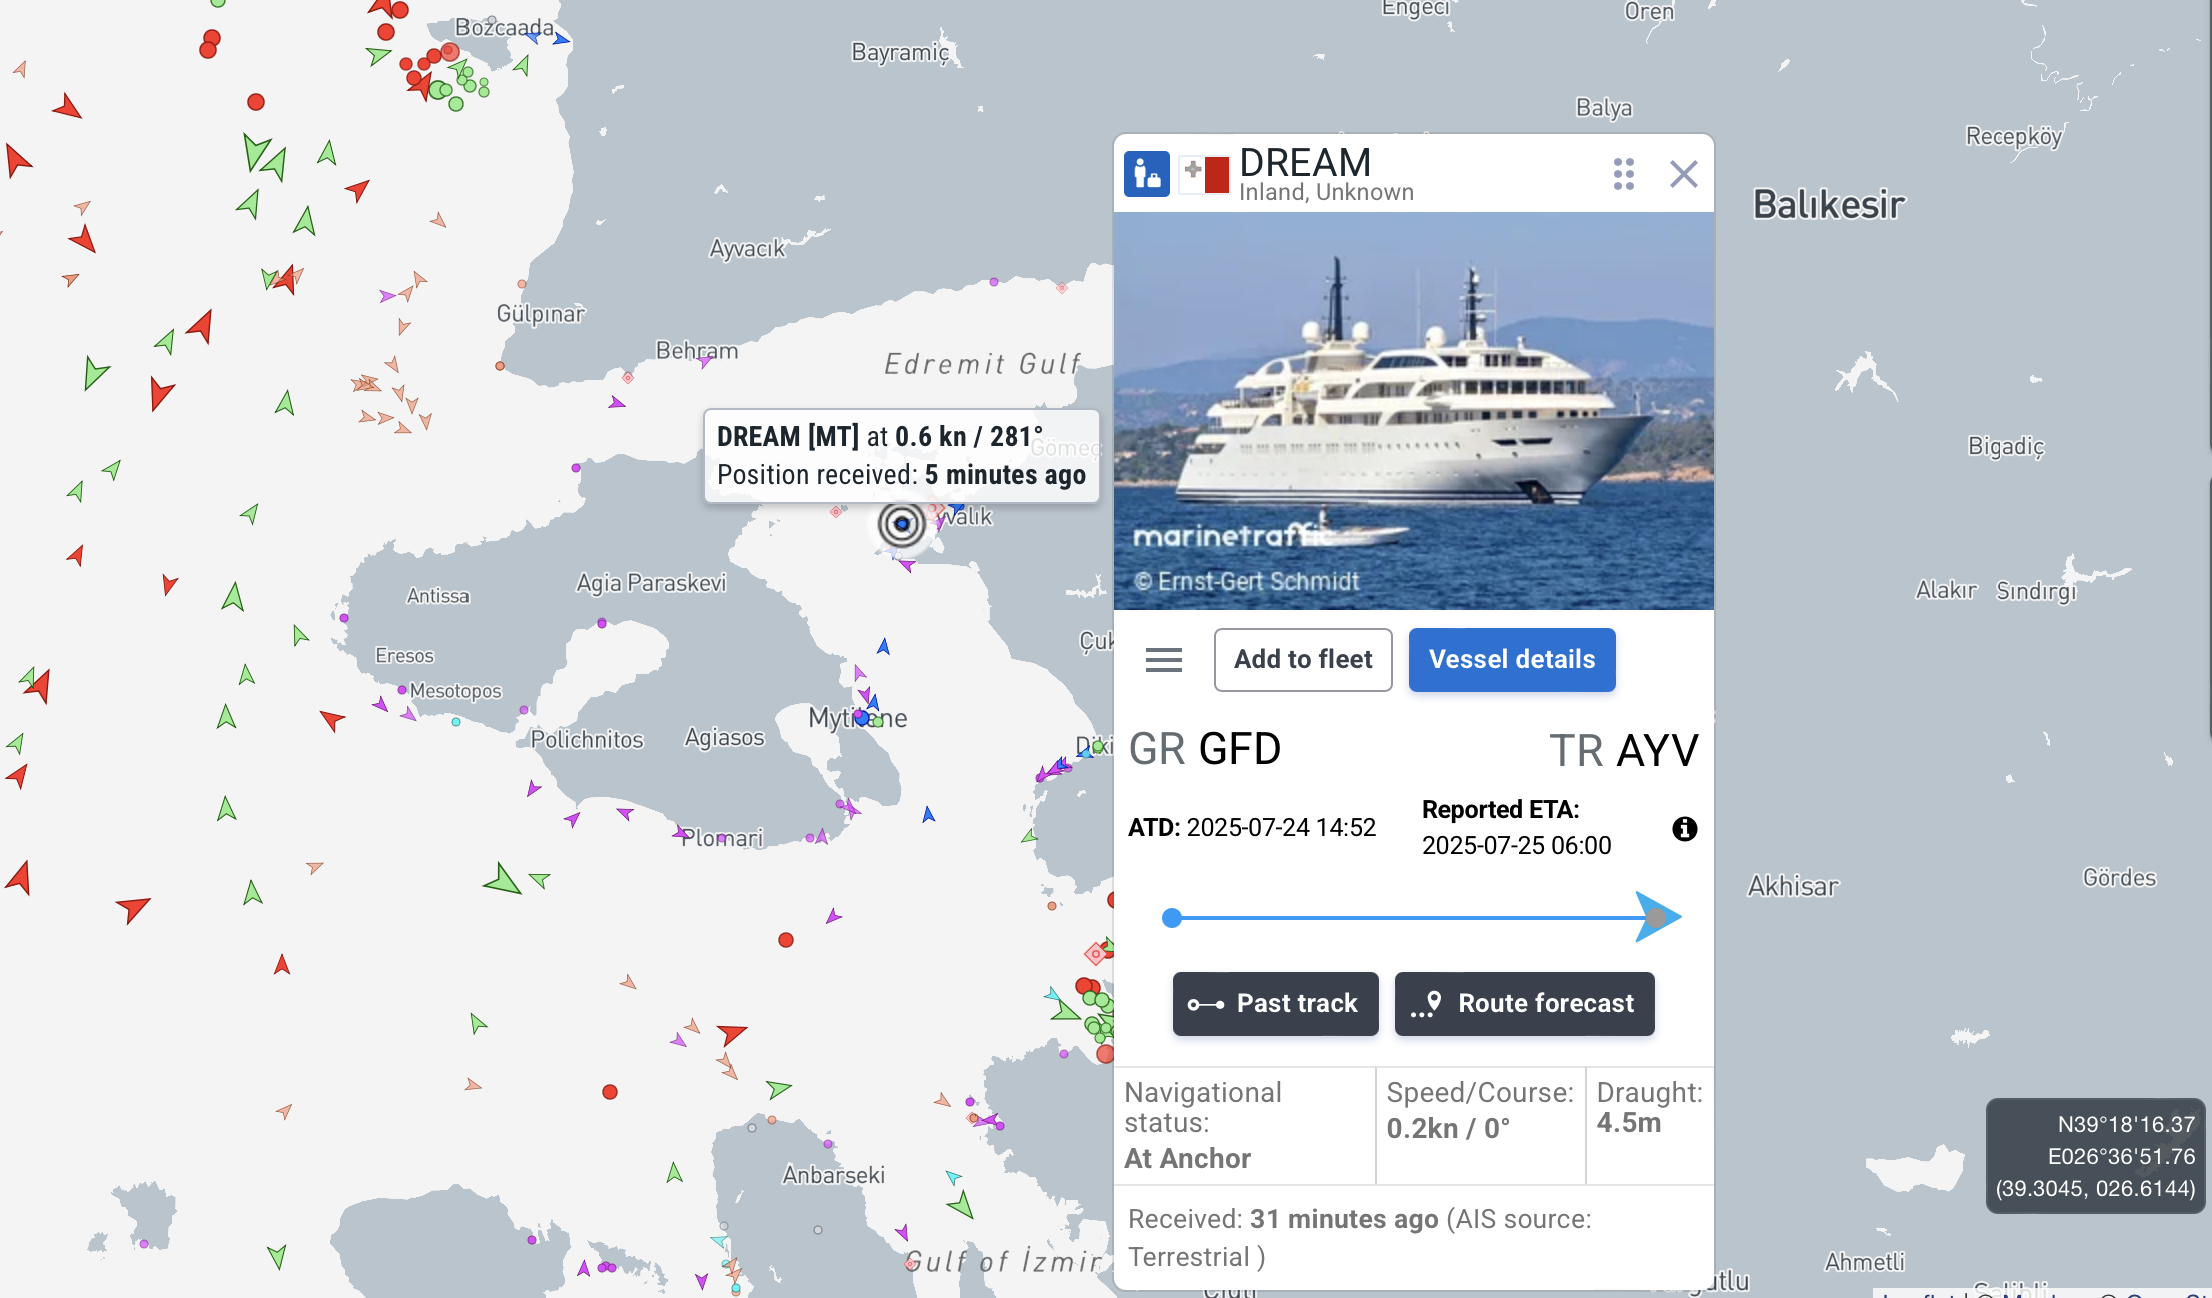Click the Mytilene port marker on map
Image resolution: width=2212 pixels, height=1298 pixels.
click(861, 717)
